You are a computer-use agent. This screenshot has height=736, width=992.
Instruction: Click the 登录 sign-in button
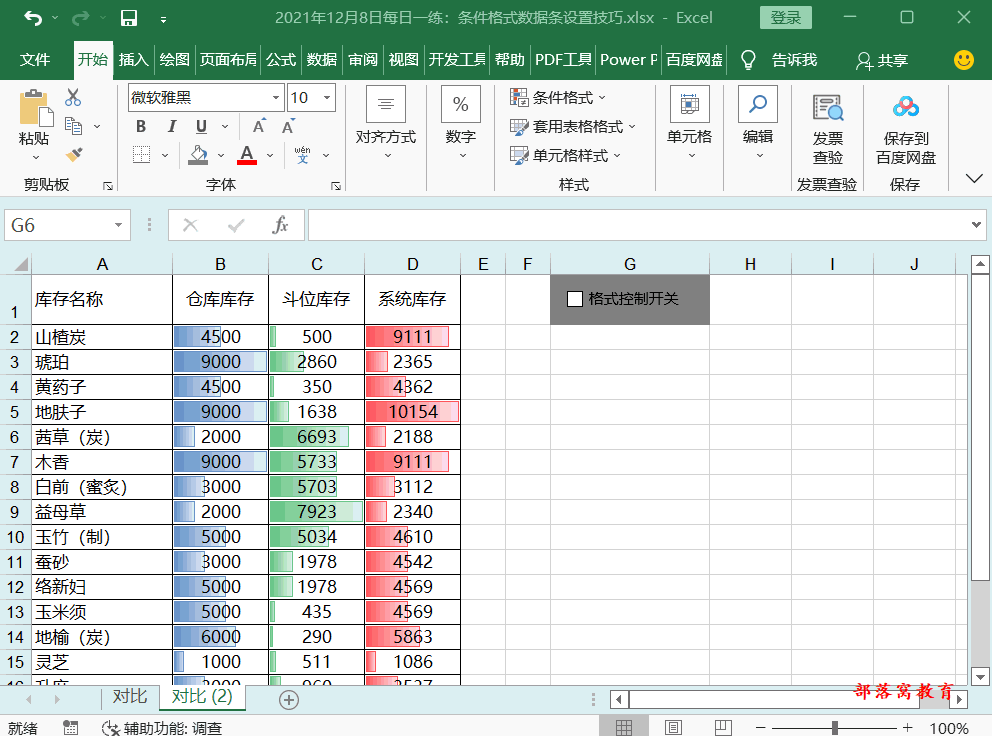coord(786,18)
